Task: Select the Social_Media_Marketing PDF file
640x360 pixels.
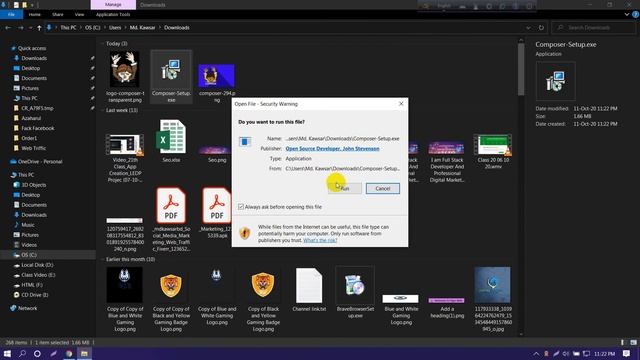Action: click(171, 206)
